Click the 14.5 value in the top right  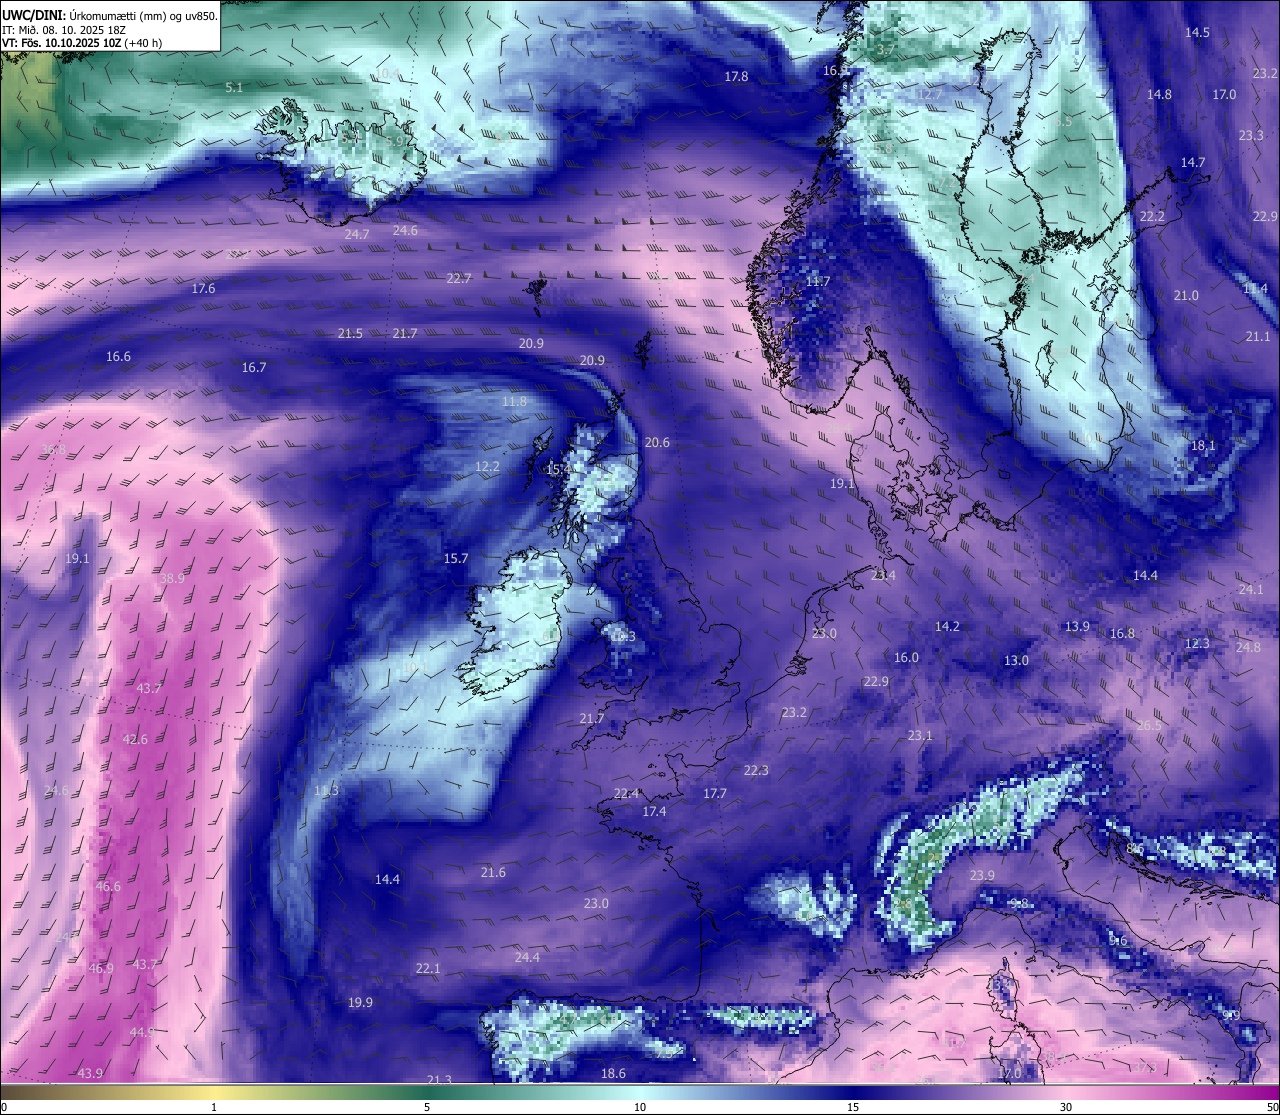click(1197, 33)
